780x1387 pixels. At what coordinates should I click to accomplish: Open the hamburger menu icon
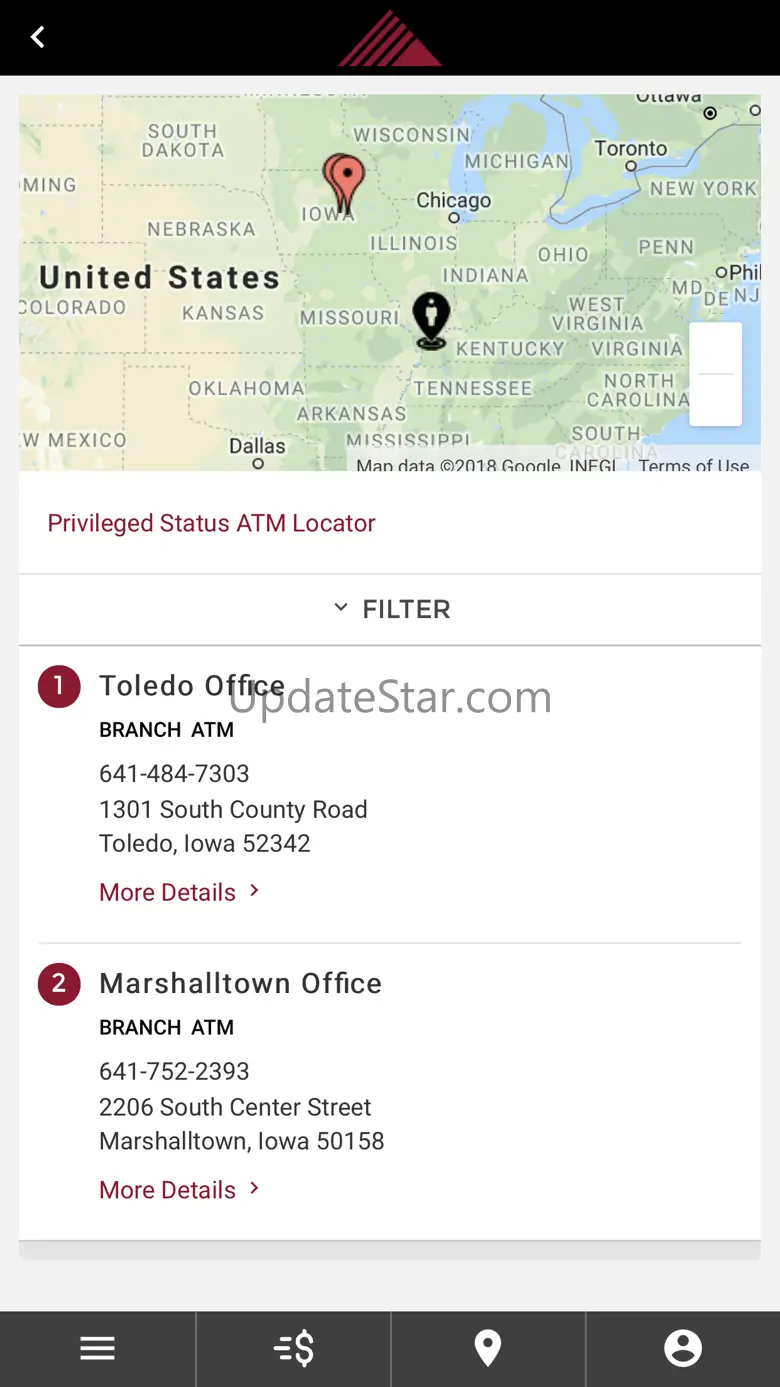97,1349
